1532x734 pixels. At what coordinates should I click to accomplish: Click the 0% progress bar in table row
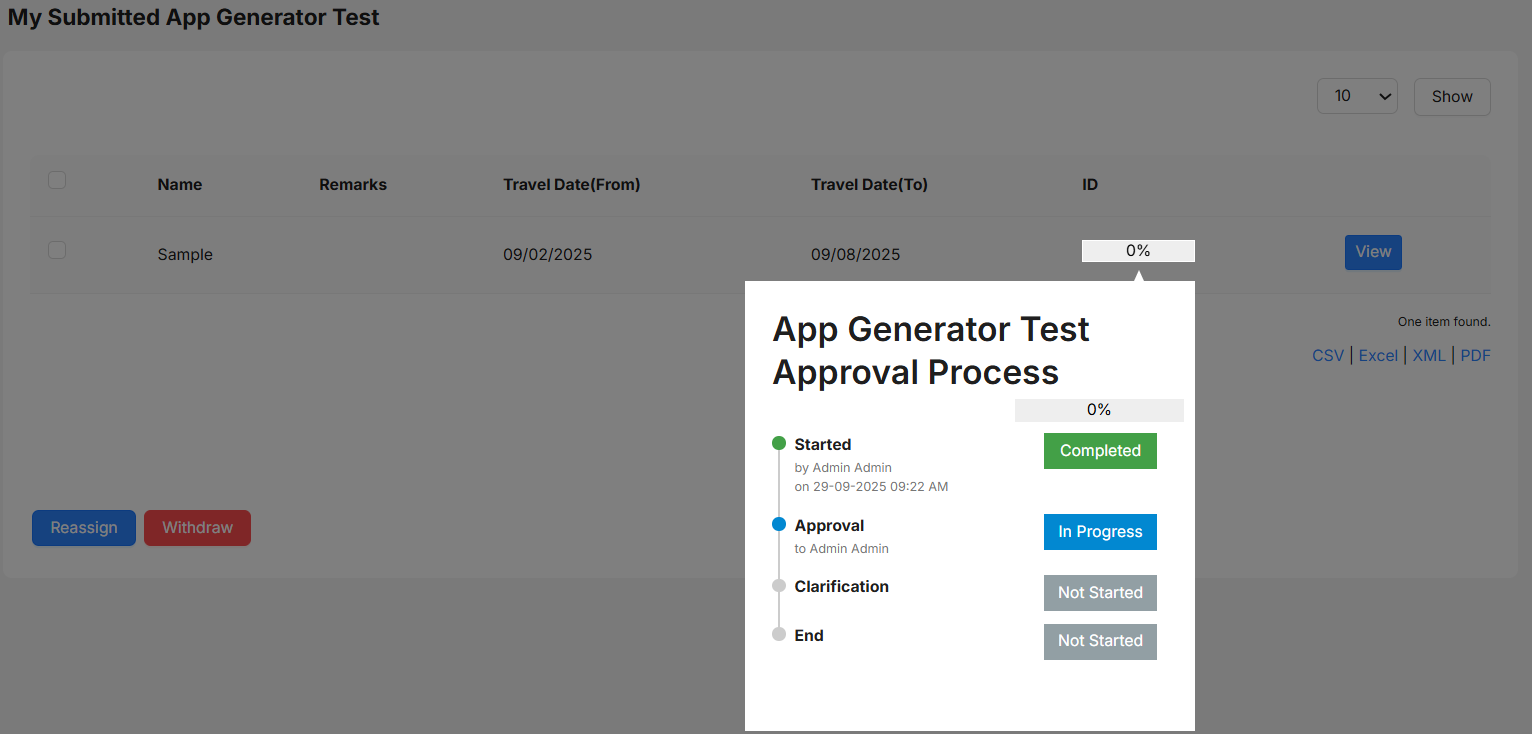(1138, 251)
